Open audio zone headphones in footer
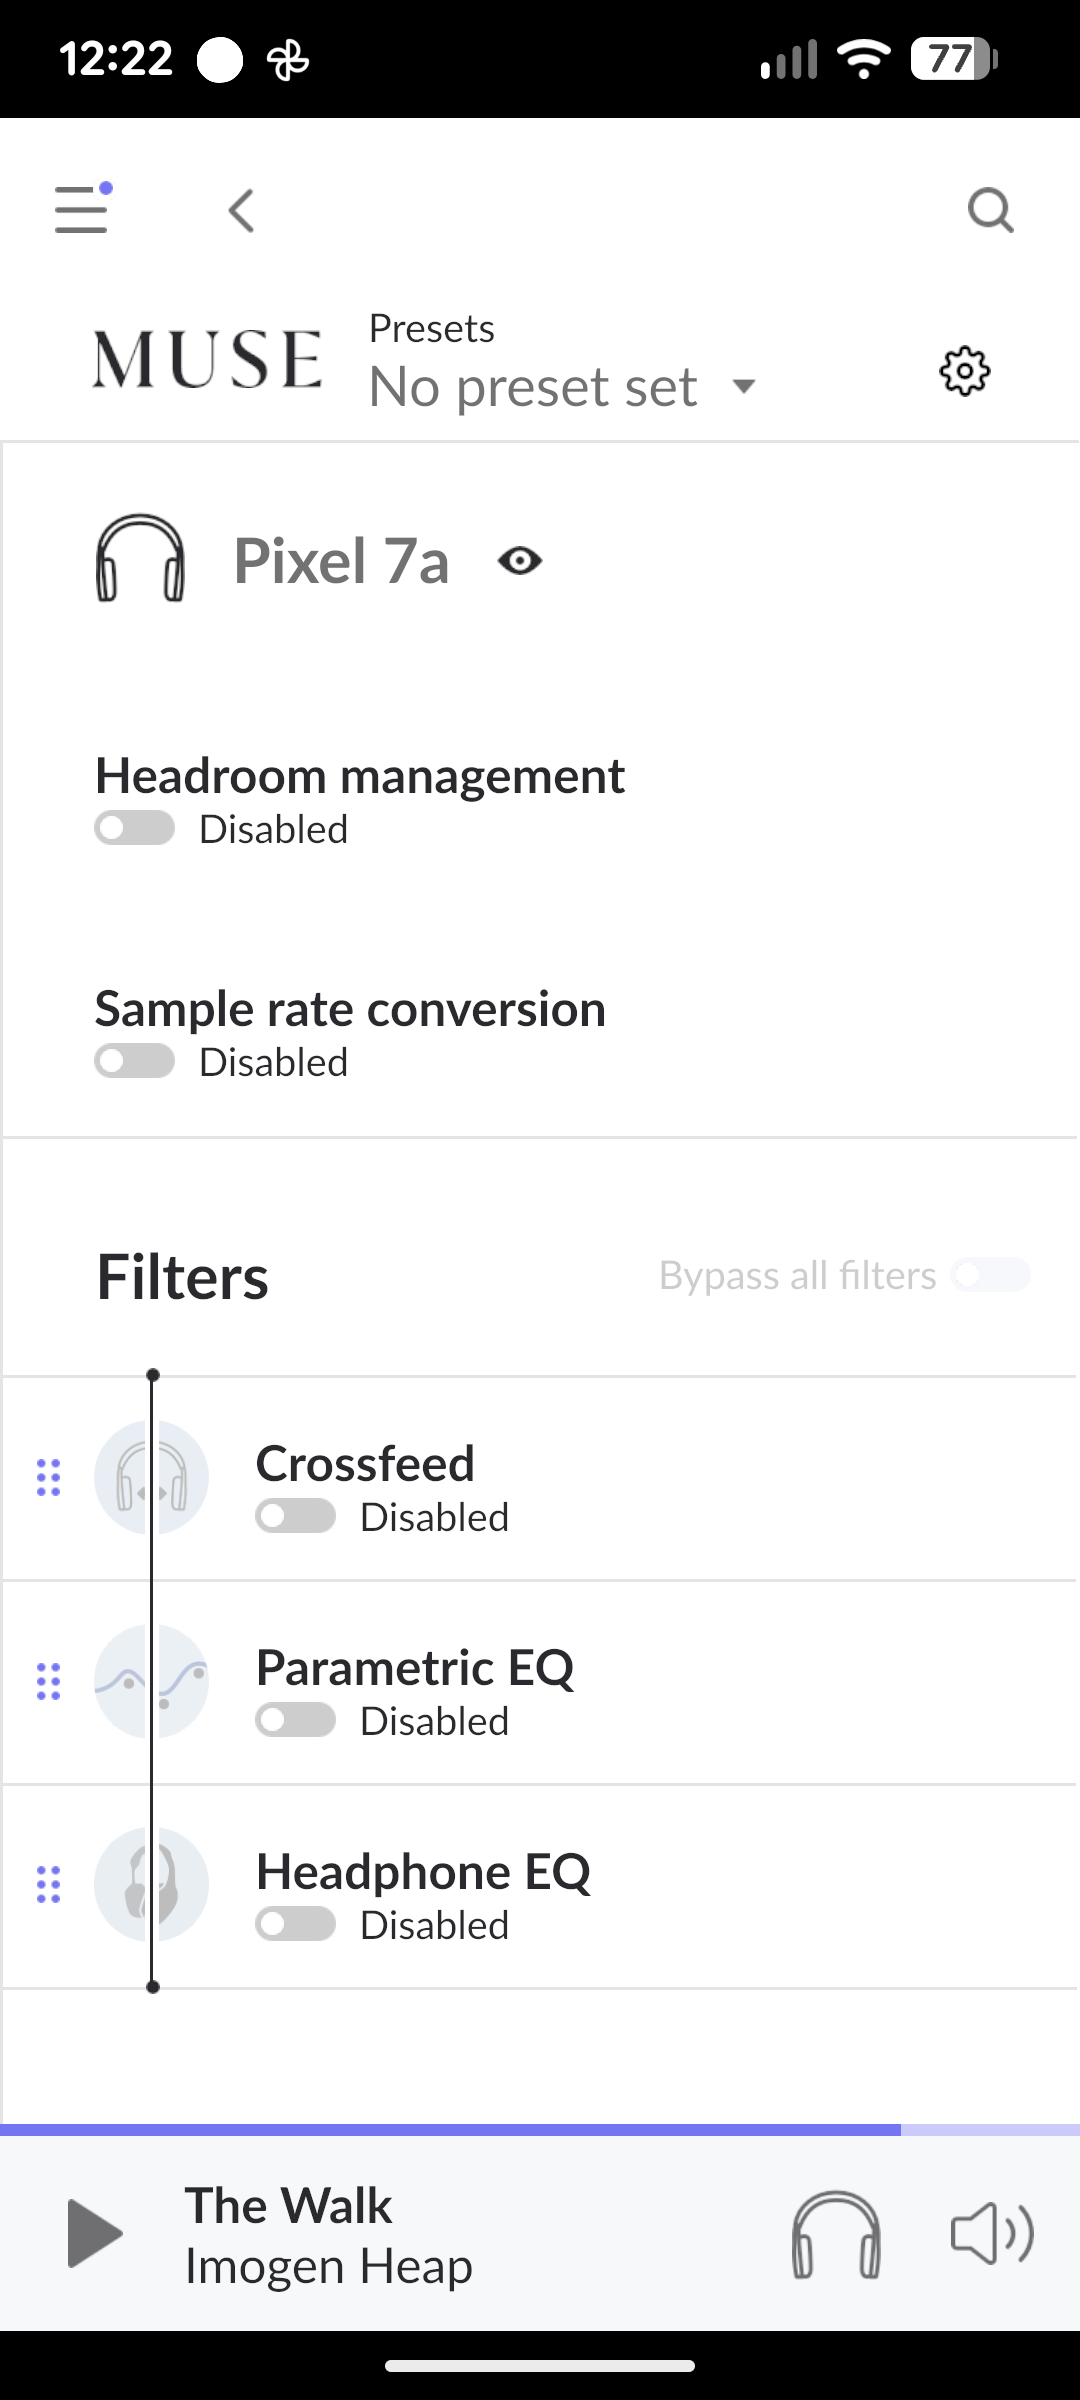The height and width of the screenshot is (2400, 1080). [836, 2235]
